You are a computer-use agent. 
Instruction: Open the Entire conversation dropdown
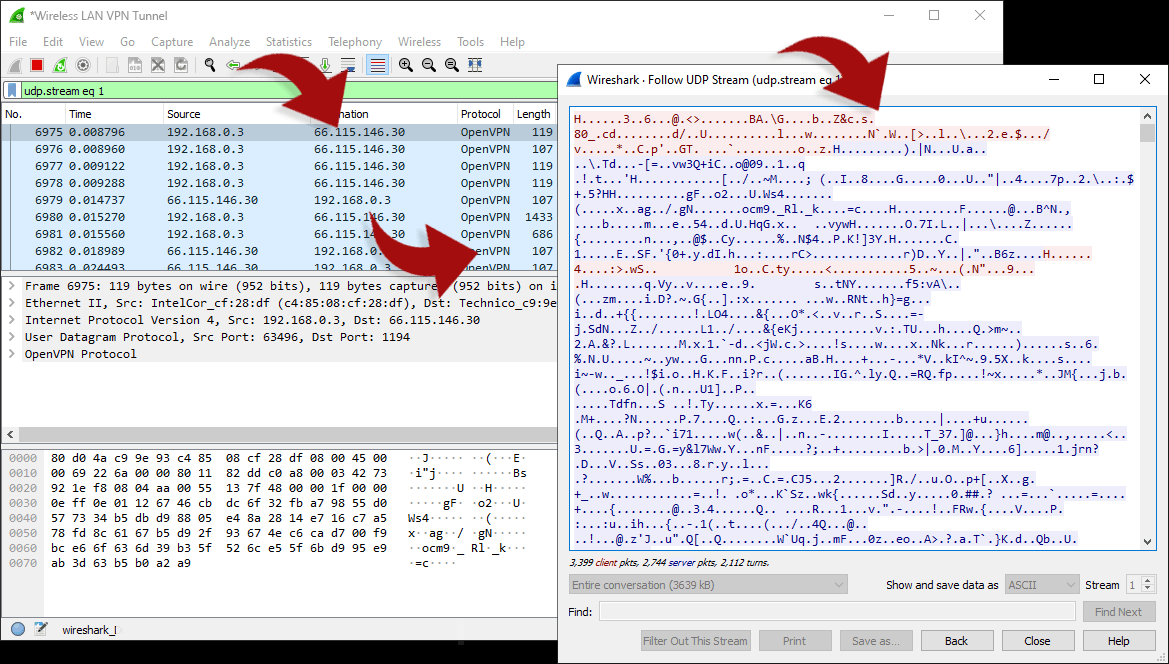click(708, 585)
